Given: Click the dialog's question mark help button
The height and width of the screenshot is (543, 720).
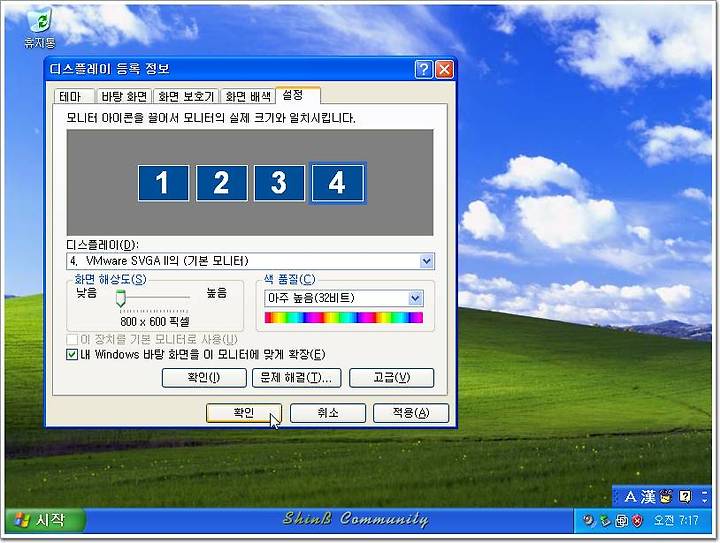Looking at the screenshot, I should 423,69.
